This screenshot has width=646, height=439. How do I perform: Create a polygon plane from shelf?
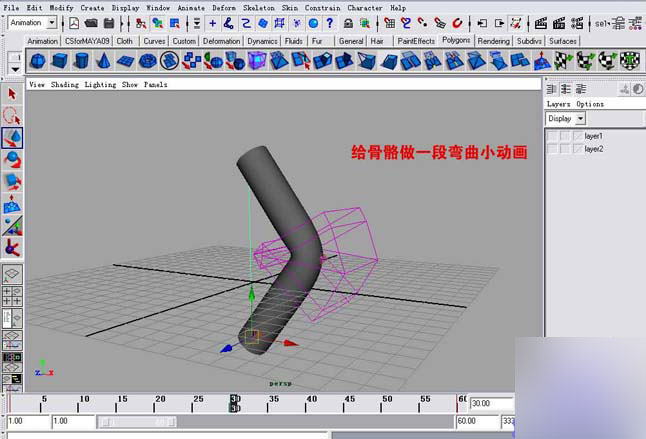(x=125, y=61)
